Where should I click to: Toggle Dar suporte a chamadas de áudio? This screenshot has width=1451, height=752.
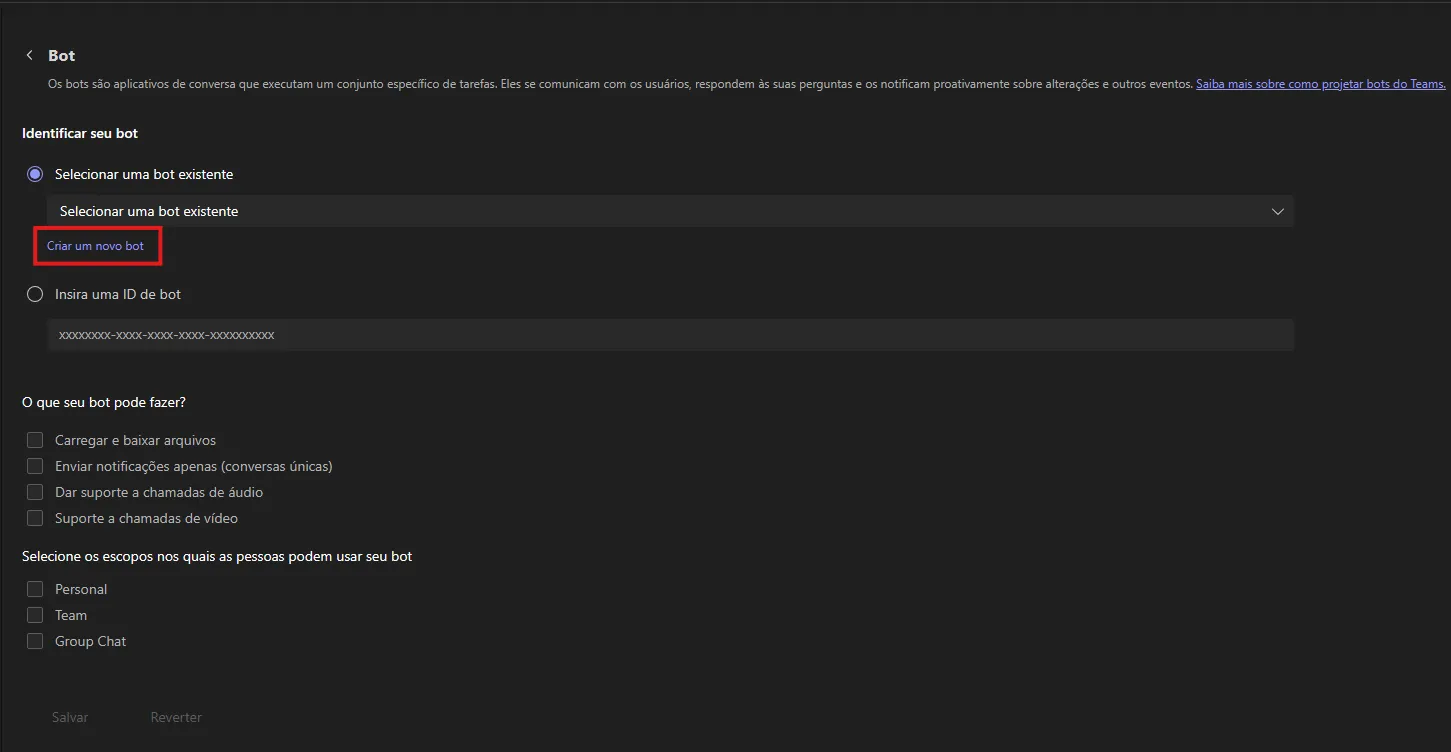[35, 492]
